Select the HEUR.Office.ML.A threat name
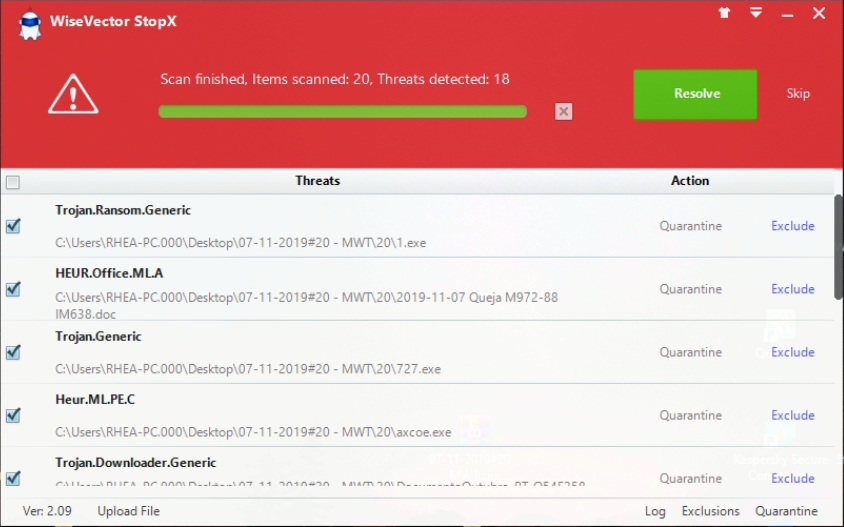Image resolution: width=844 pixels, height=527 pixels. [109, 273]
